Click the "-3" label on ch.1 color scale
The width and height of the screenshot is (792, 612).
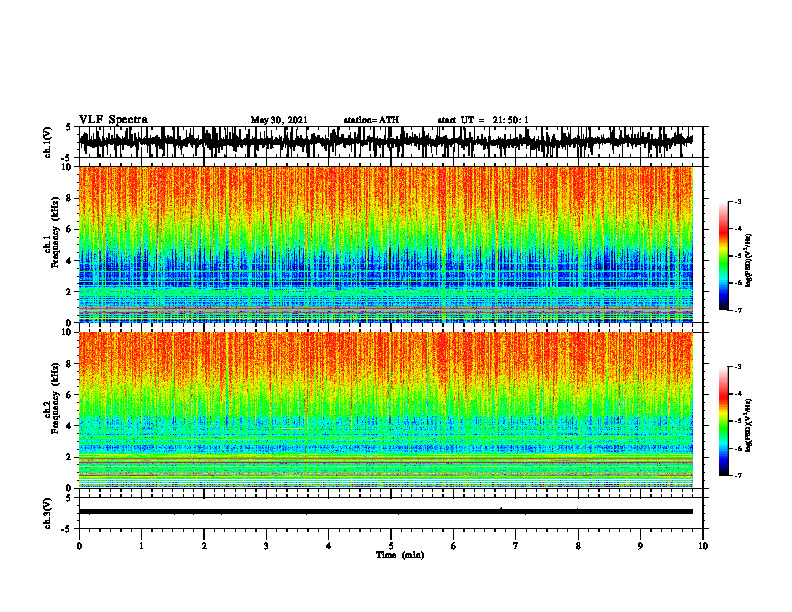point(738,201)
